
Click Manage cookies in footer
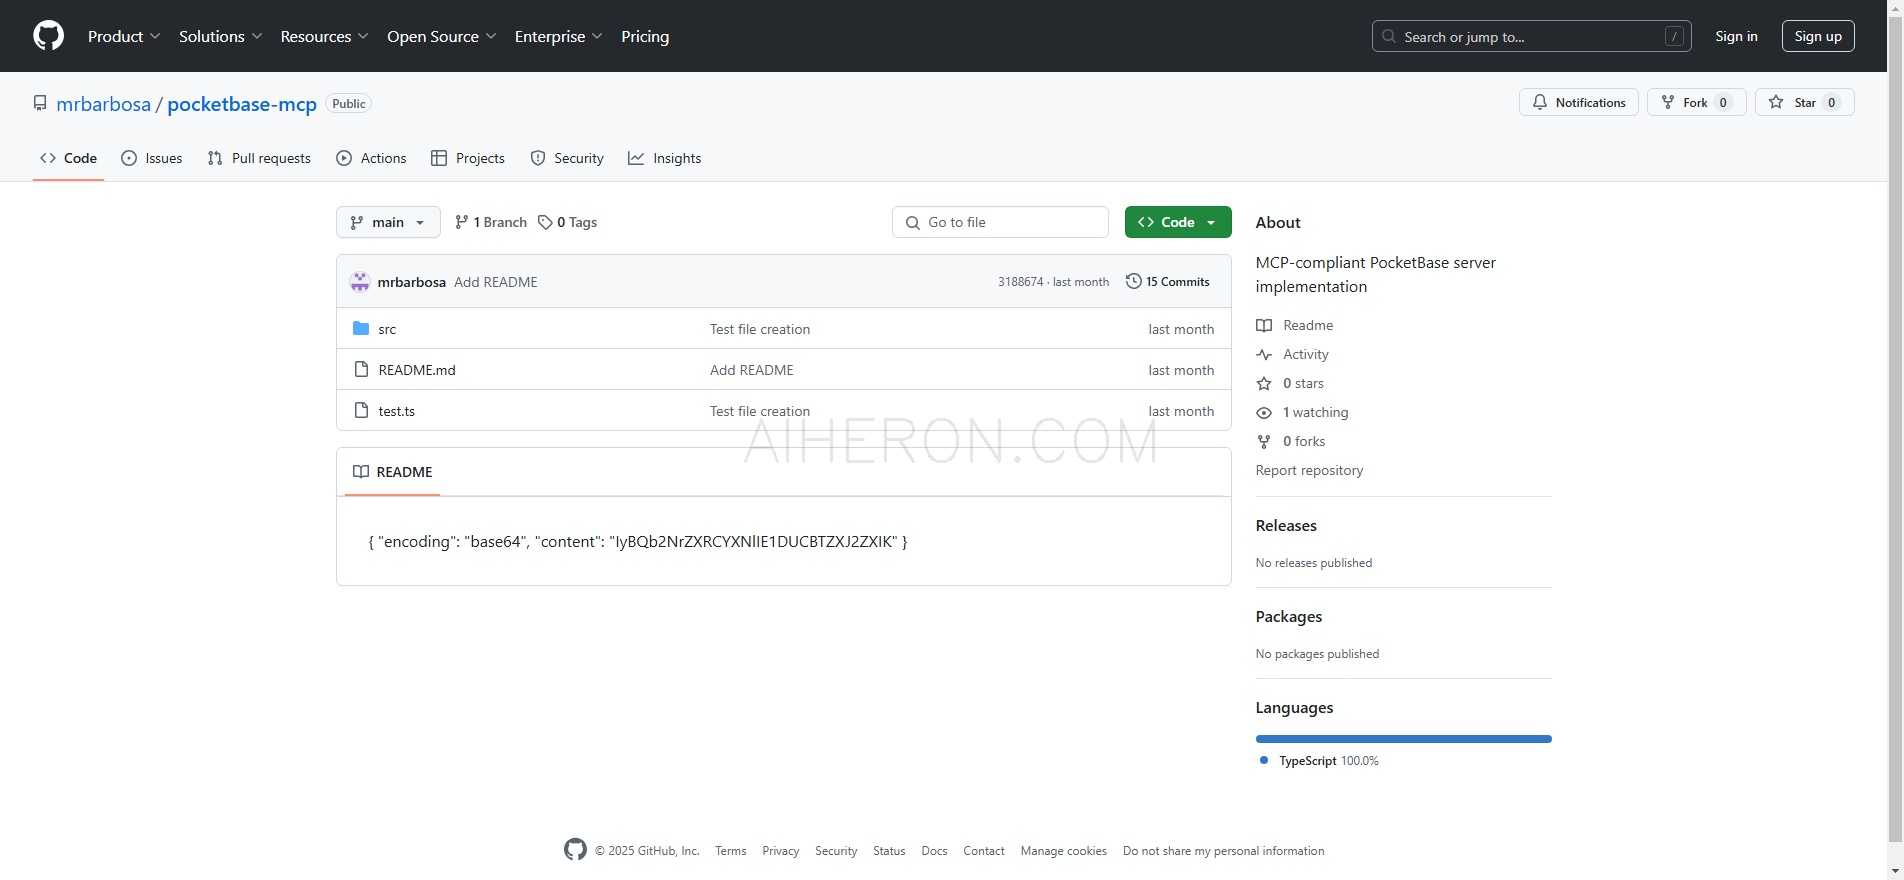pyautogui.click(x=1063, y=851)
